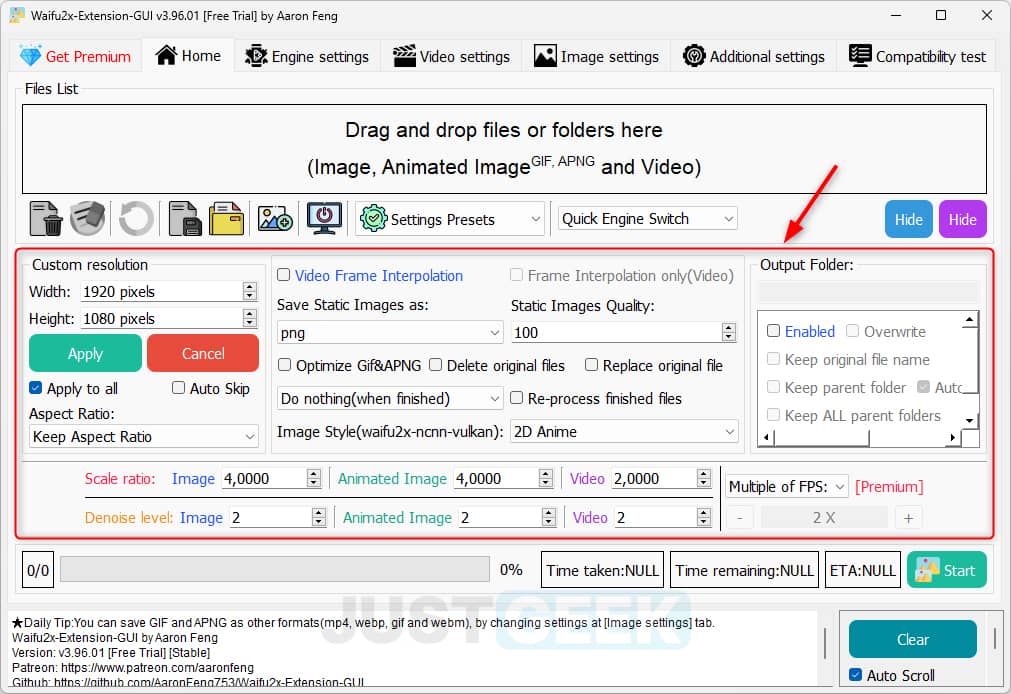This screenshot has width=1011, height=694.
Task: Click the Video denoise level stepper arrows
Action: [x=703, y=517]
